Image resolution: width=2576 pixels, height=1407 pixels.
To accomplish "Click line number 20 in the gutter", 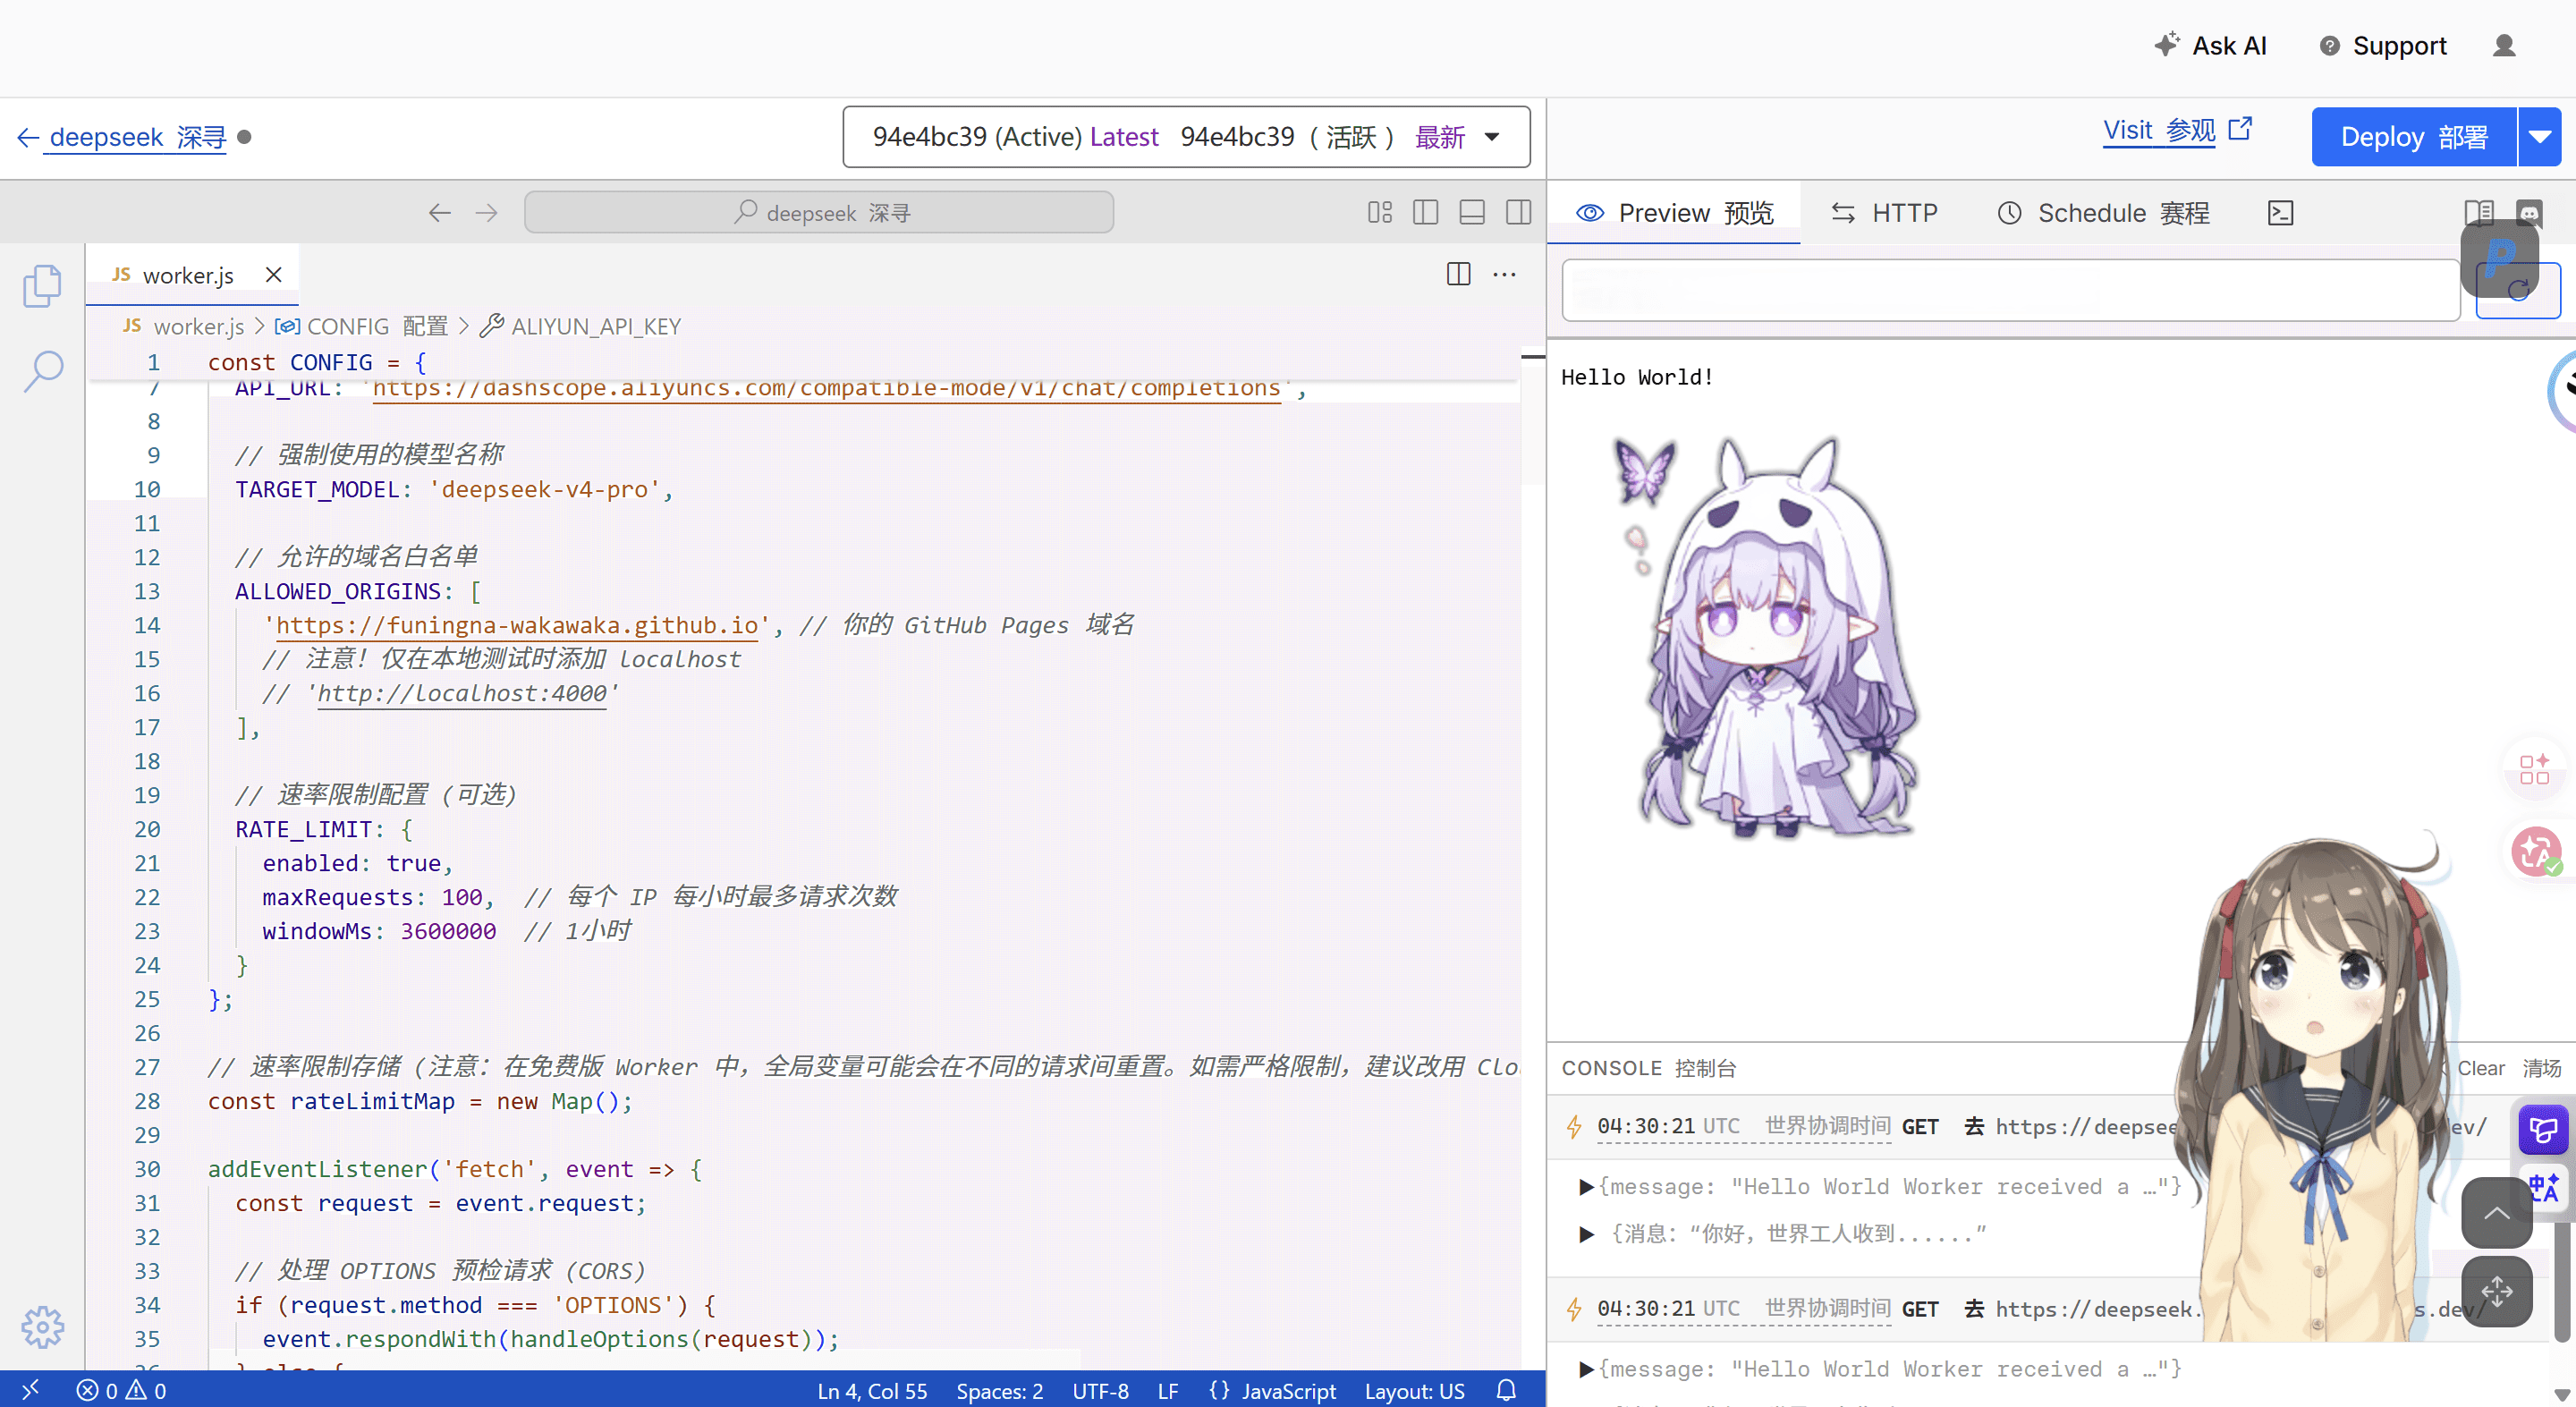I will [x=147, y=829].
